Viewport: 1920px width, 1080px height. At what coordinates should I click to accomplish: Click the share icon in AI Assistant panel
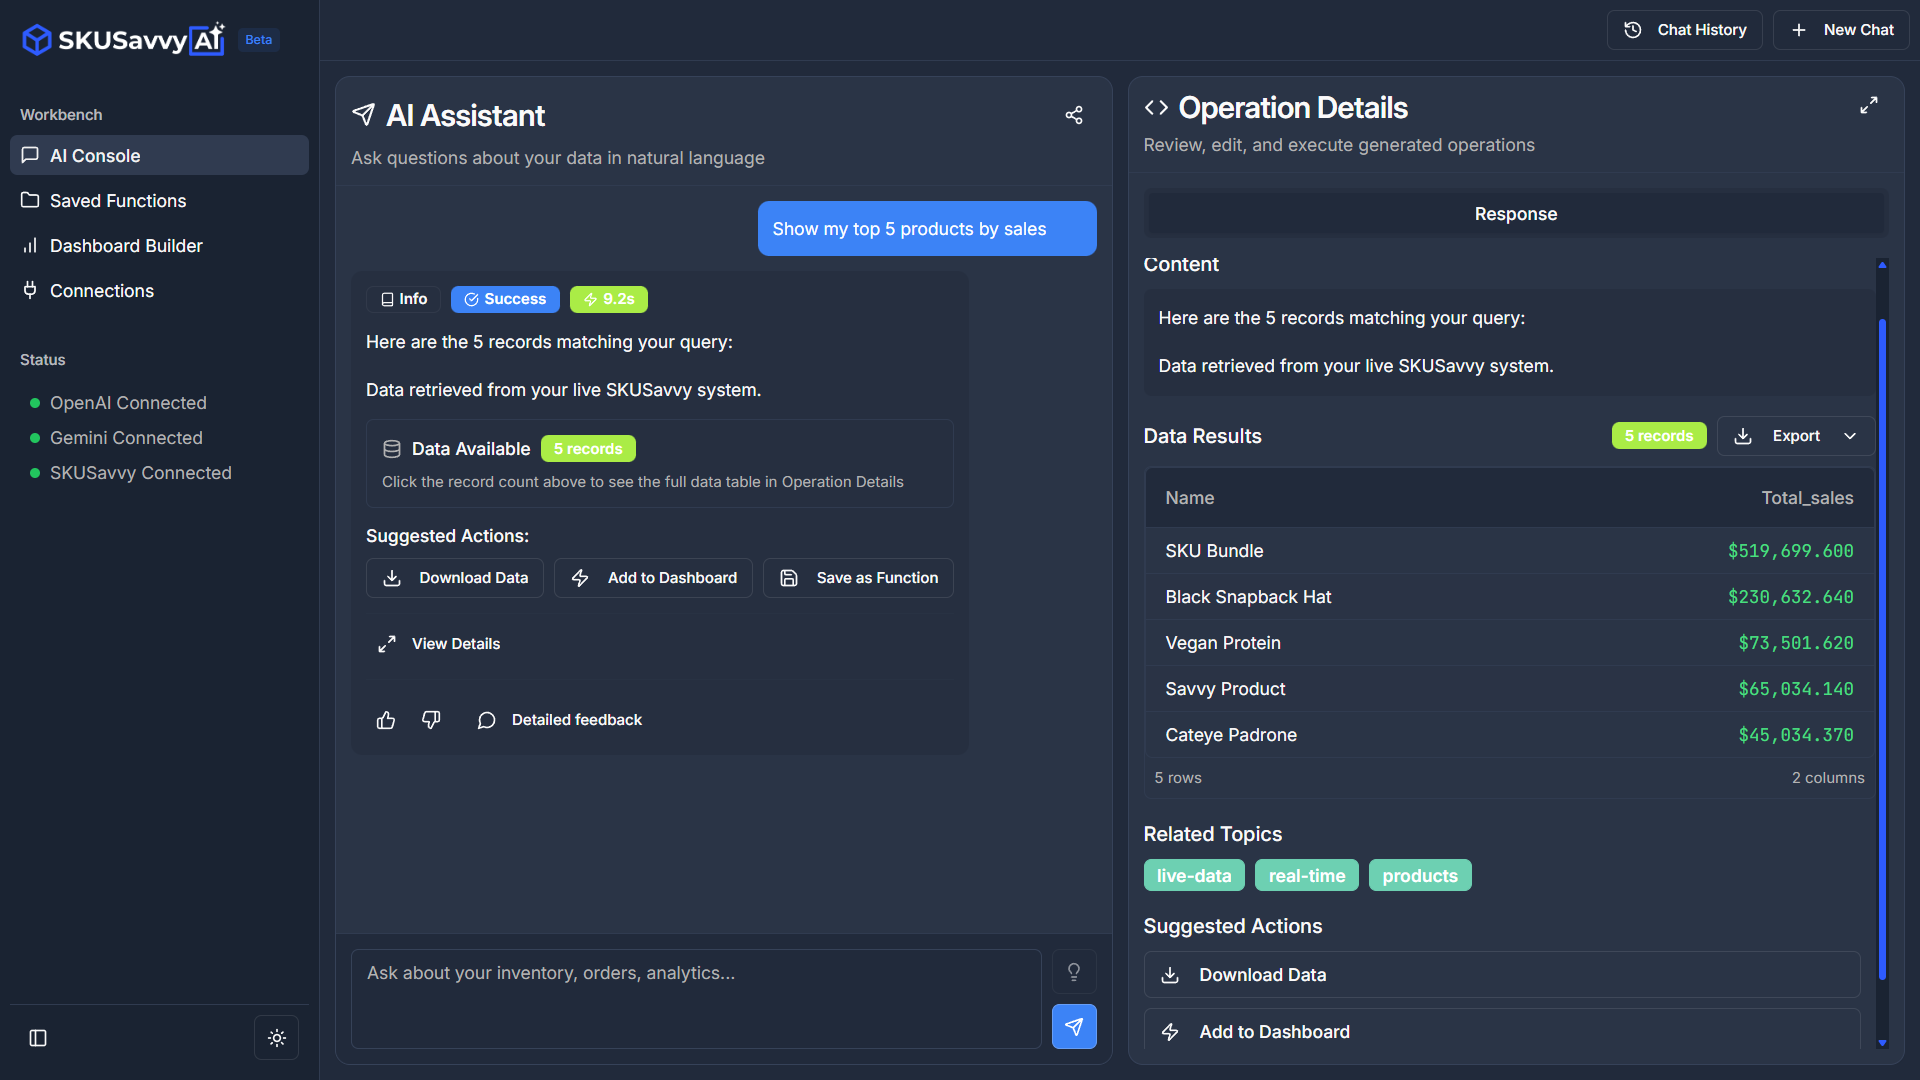click(x=1074, y=115)
